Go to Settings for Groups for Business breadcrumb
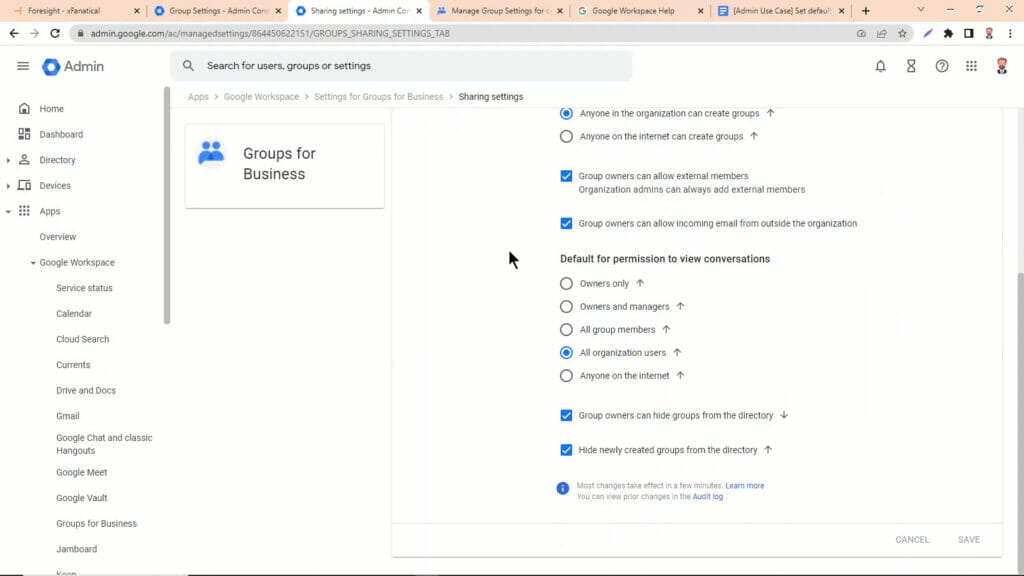1024x576 pixels. point(379,97)
